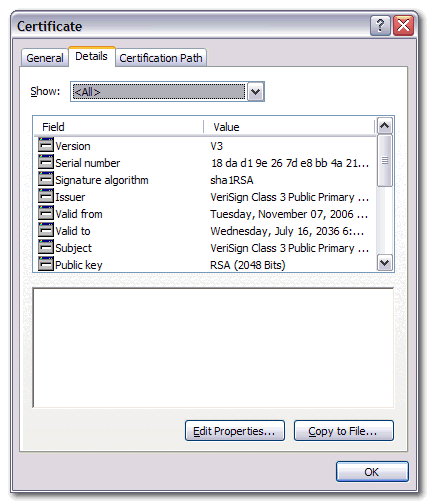
Task: Click the Valid to field icon
Action: tap(46, 230)
